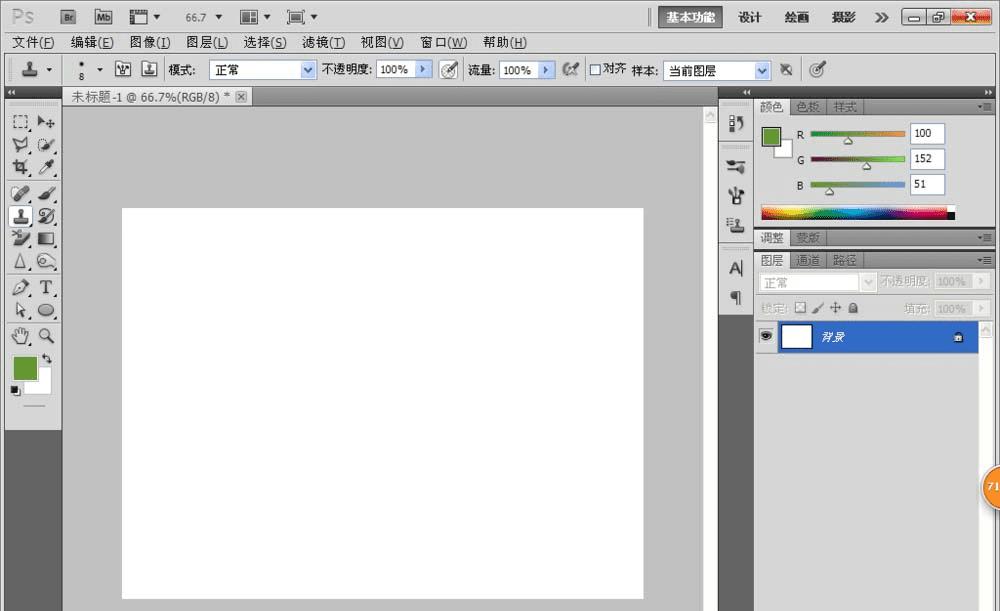The image size is (1000, 611).
Task: Select the Hand tool
Action: 20,336
